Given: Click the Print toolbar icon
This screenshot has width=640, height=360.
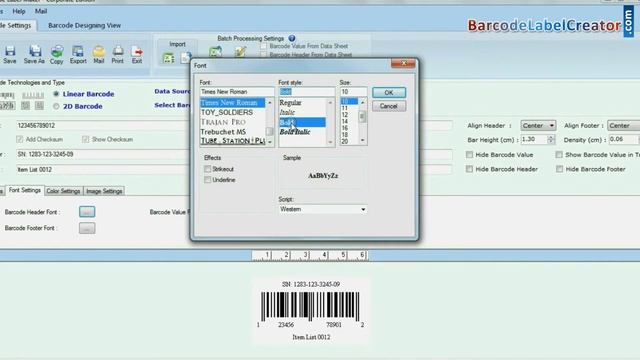Looking at the screenshot, I should (x=118, y=55).
